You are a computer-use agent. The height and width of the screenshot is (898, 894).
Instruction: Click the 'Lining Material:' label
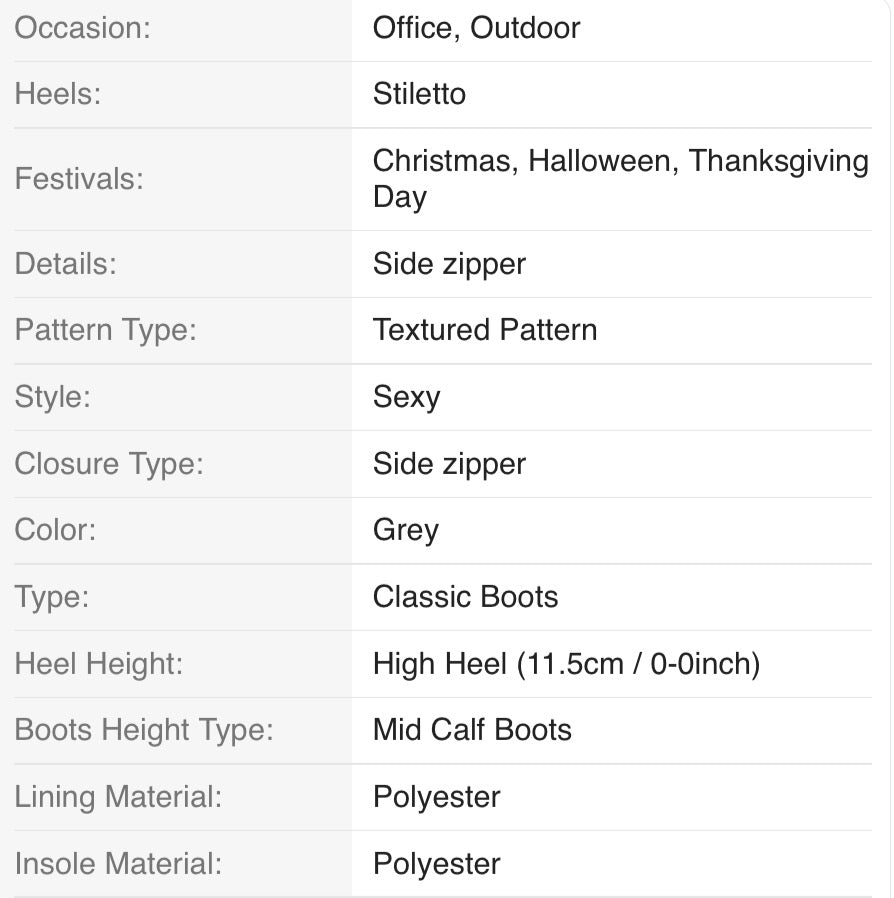pyautogui.click(x=118, y=797)
